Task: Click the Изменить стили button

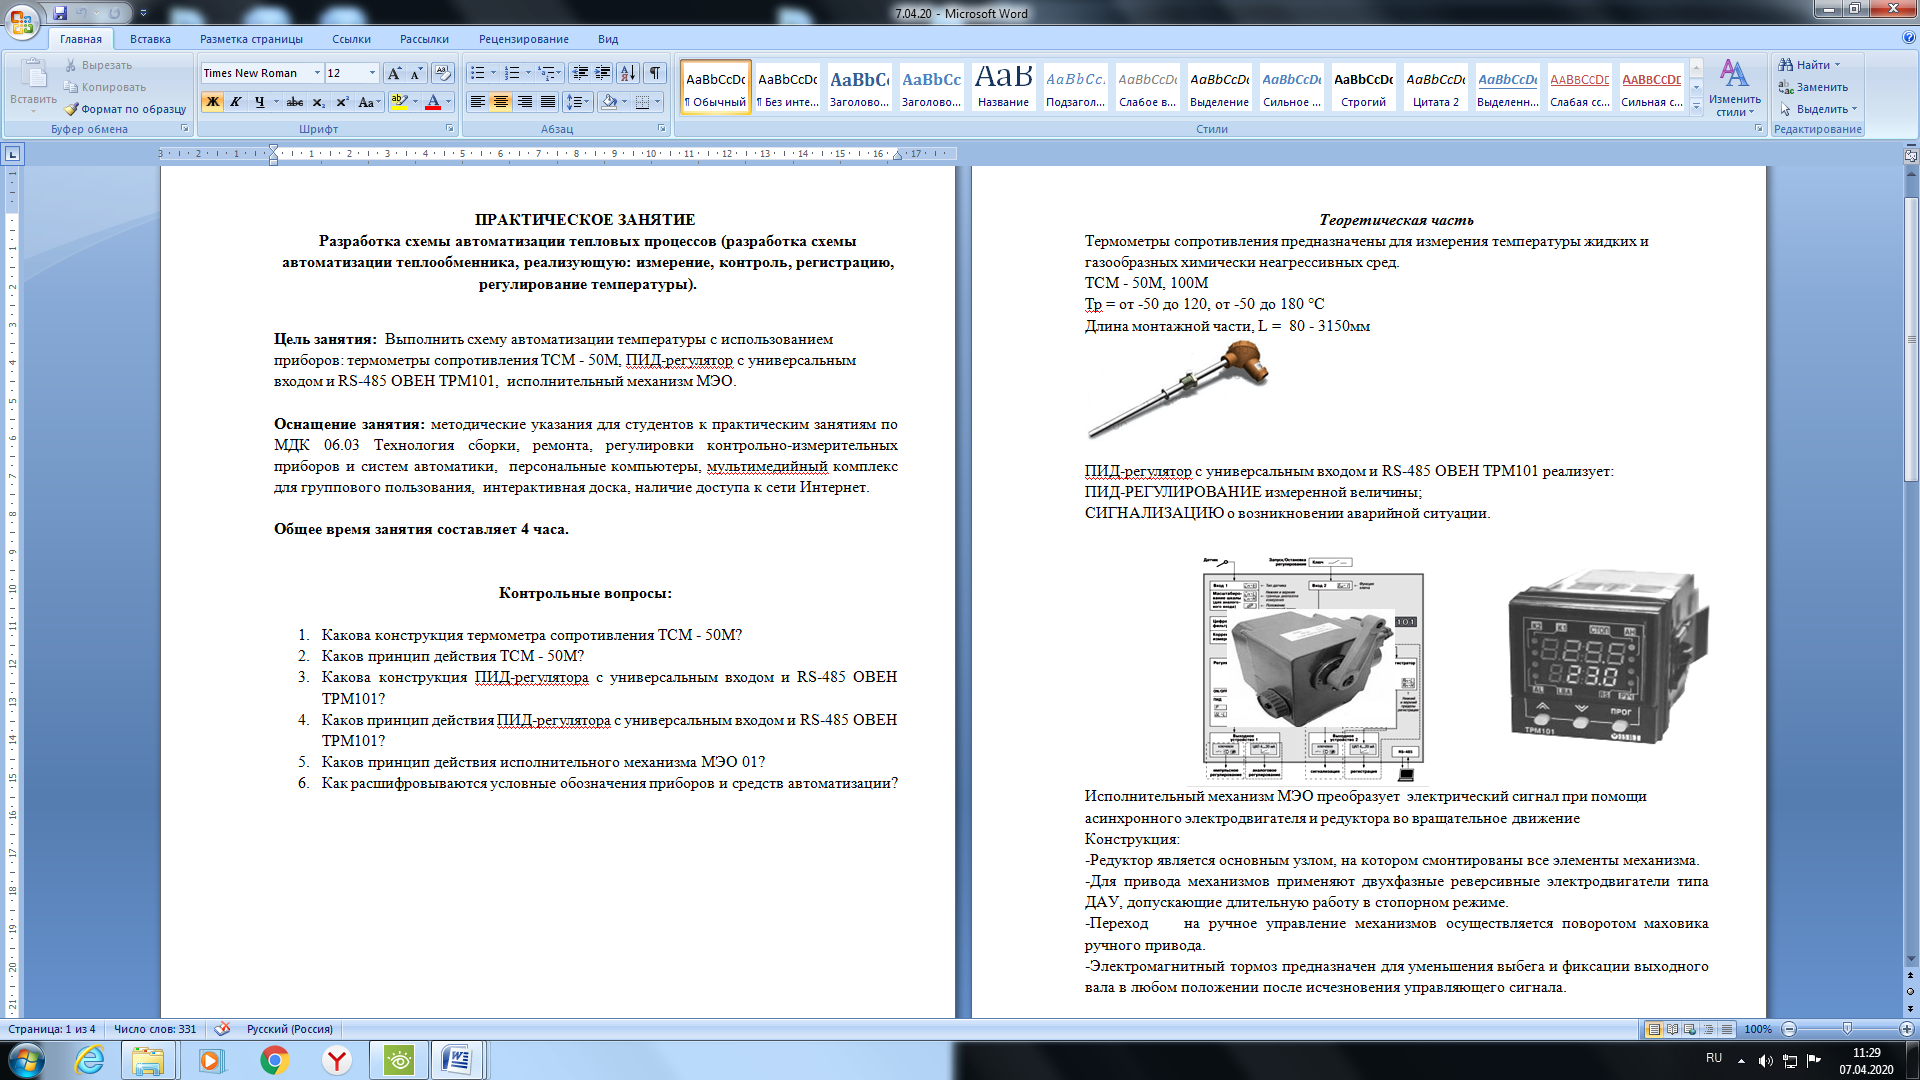Action: [x=1734, y=88]
